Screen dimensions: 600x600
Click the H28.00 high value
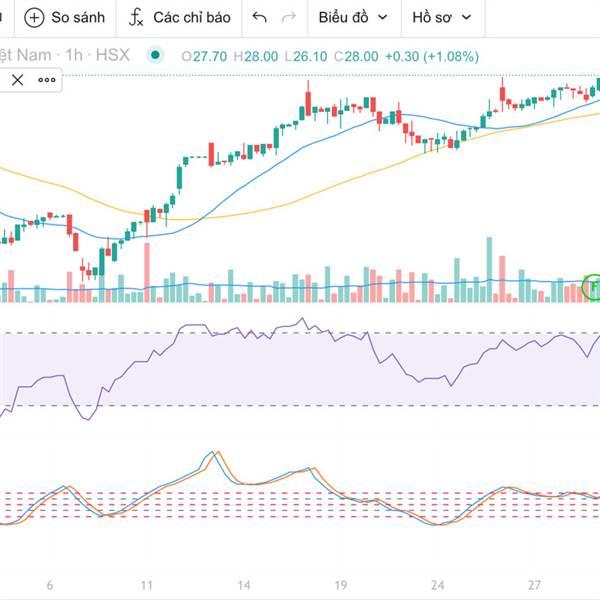pos(256,57)
